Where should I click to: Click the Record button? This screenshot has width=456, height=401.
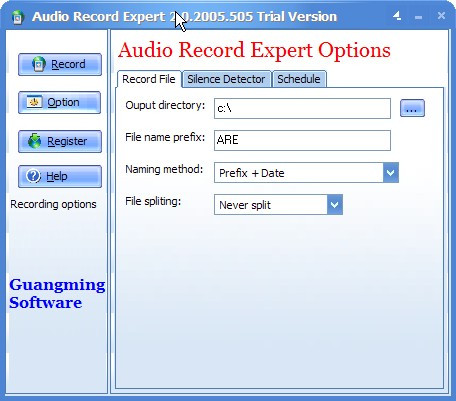click(x=60, y=64)
